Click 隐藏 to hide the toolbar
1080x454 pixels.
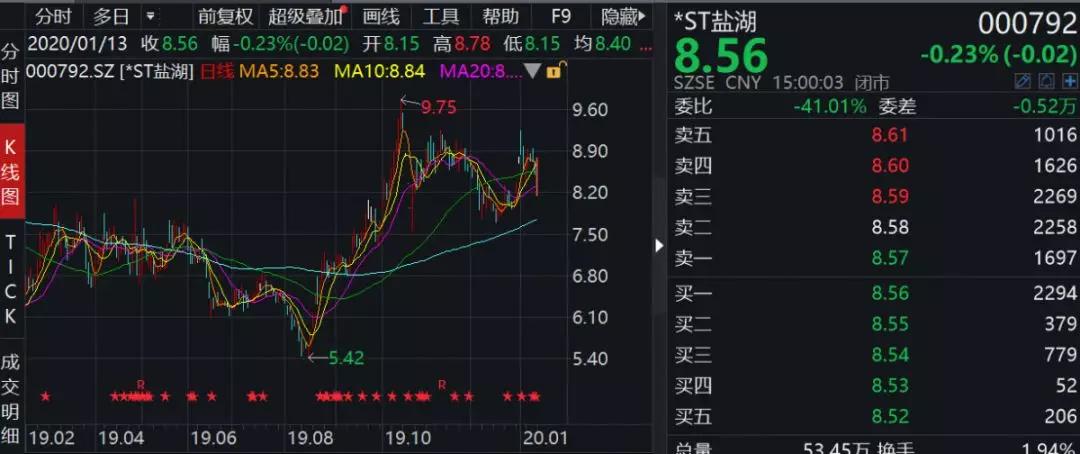click(x=623, y=15)
